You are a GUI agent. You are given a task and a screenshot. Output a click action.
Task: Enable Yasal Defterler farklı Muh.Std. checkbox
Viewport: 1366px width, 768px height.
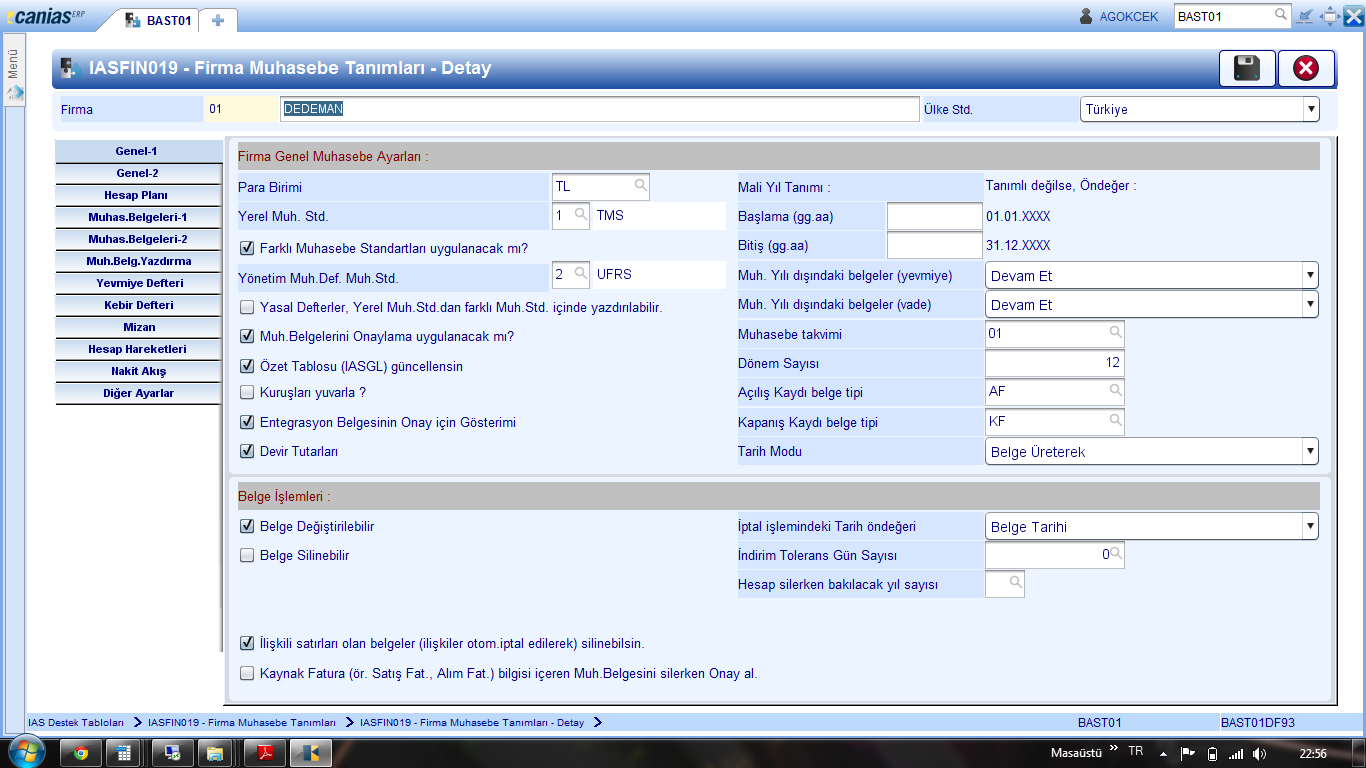pyautogui.click(x=247, y=307)
